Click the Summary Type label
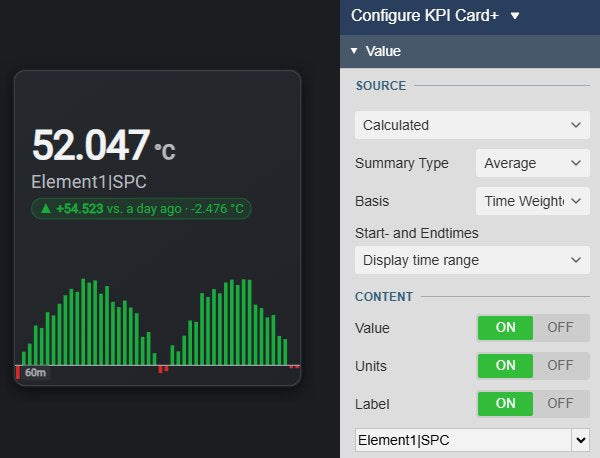This screenshot has width=600, height=458. (402, 163)
